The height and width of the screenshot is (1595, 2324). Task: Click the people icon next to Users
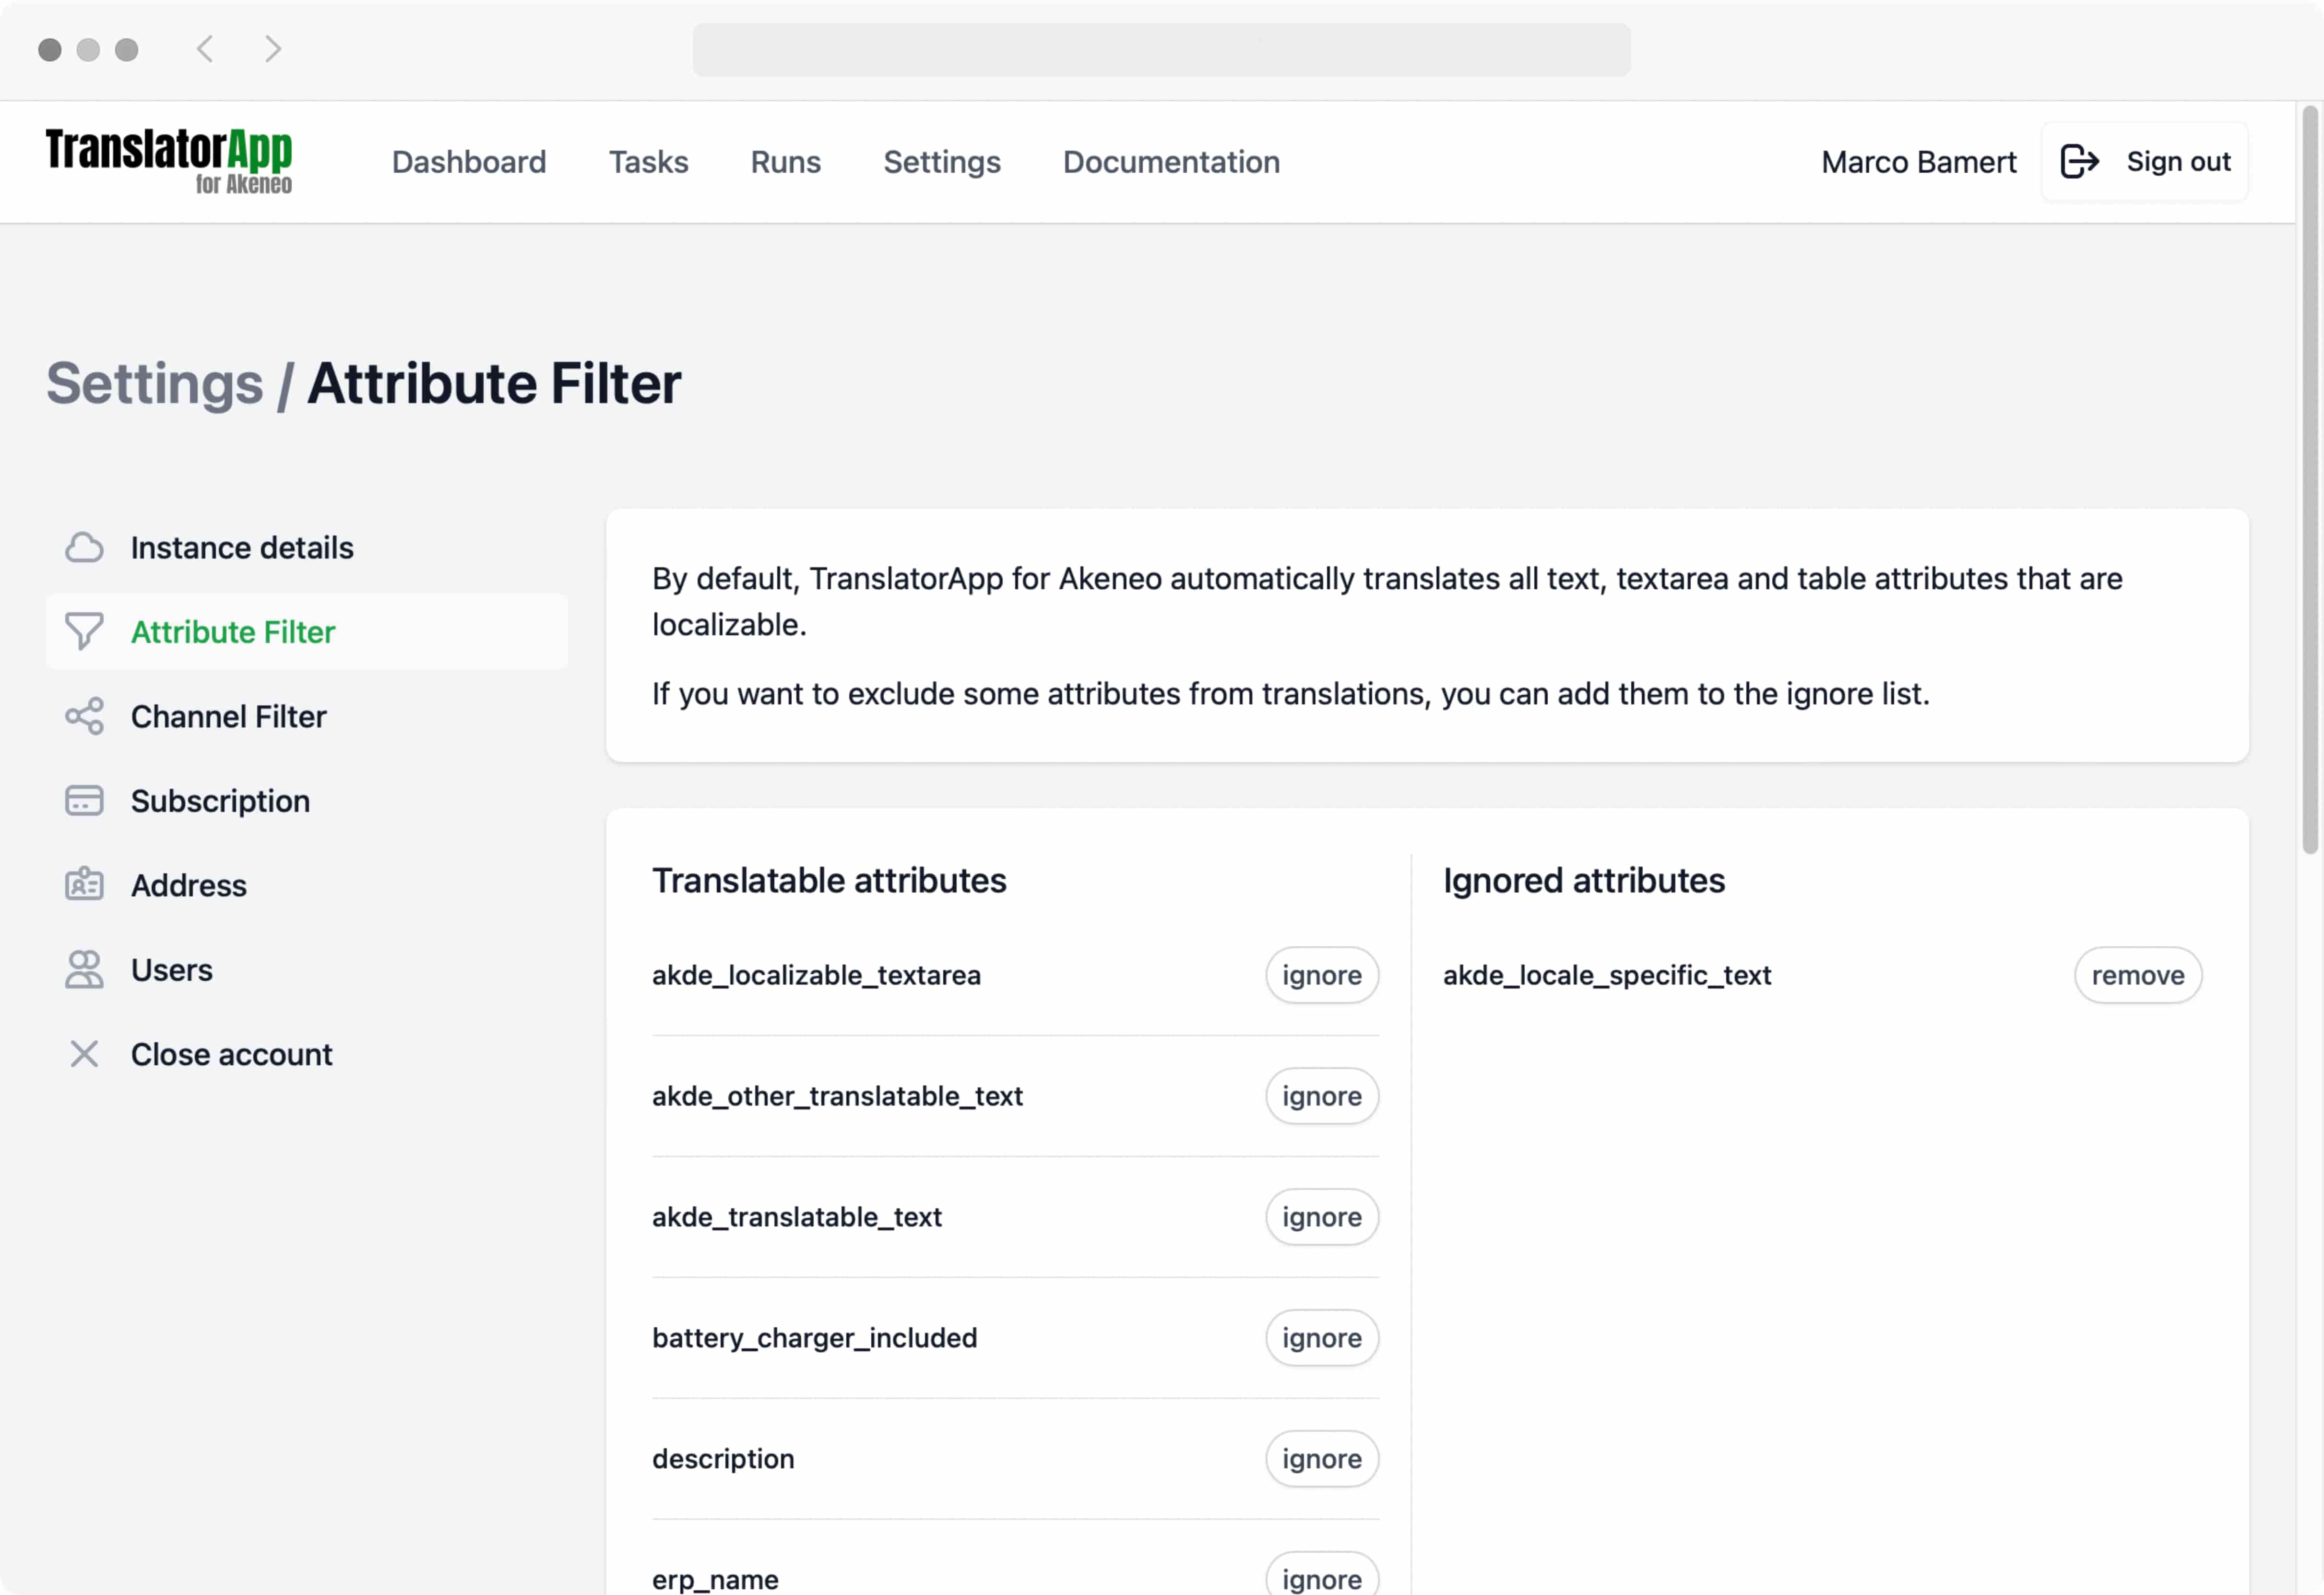[x=84, y=969]
